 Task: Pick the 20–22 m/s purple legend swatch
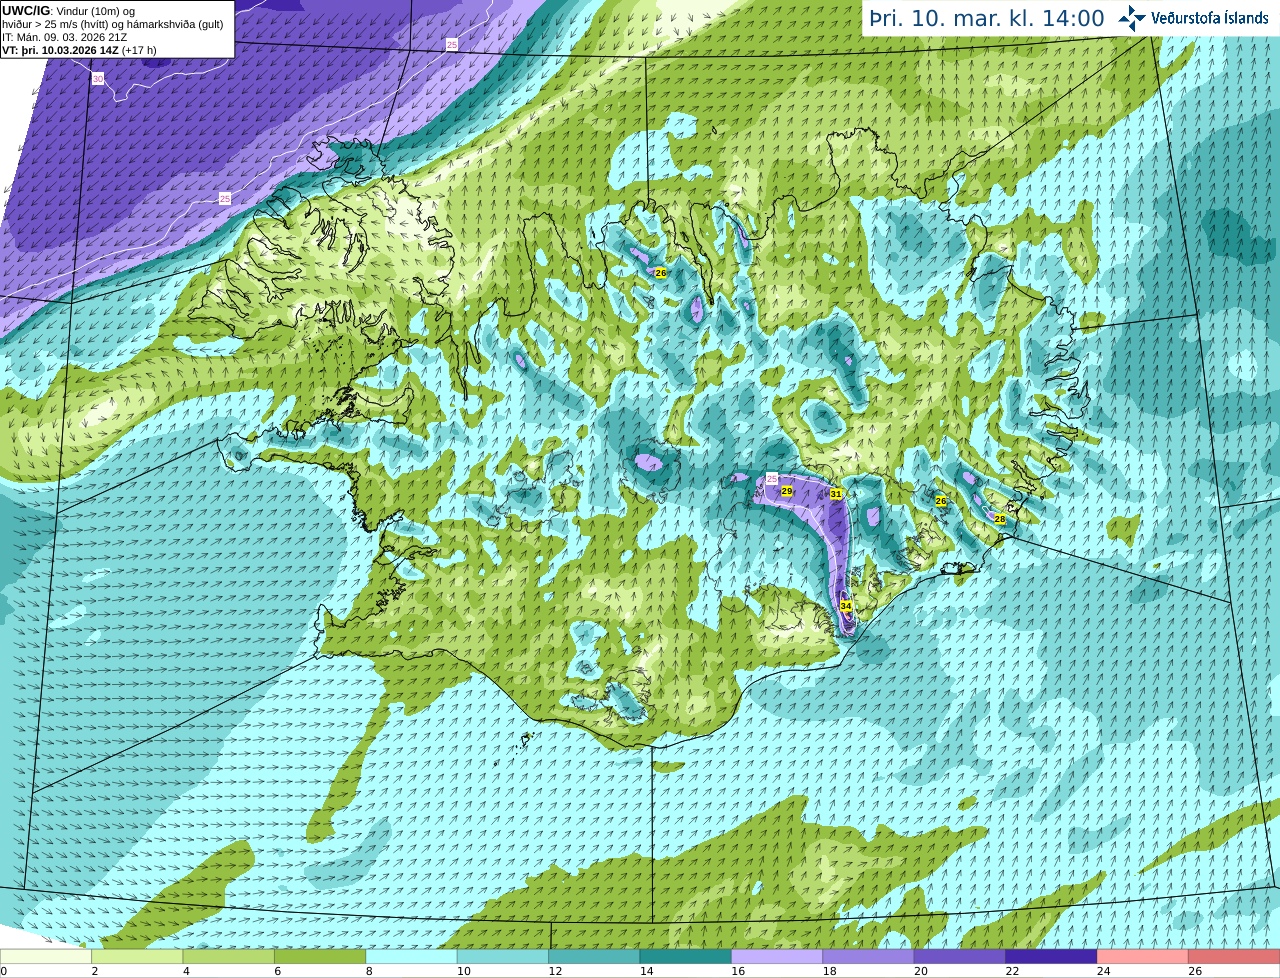tap(960, 956)
